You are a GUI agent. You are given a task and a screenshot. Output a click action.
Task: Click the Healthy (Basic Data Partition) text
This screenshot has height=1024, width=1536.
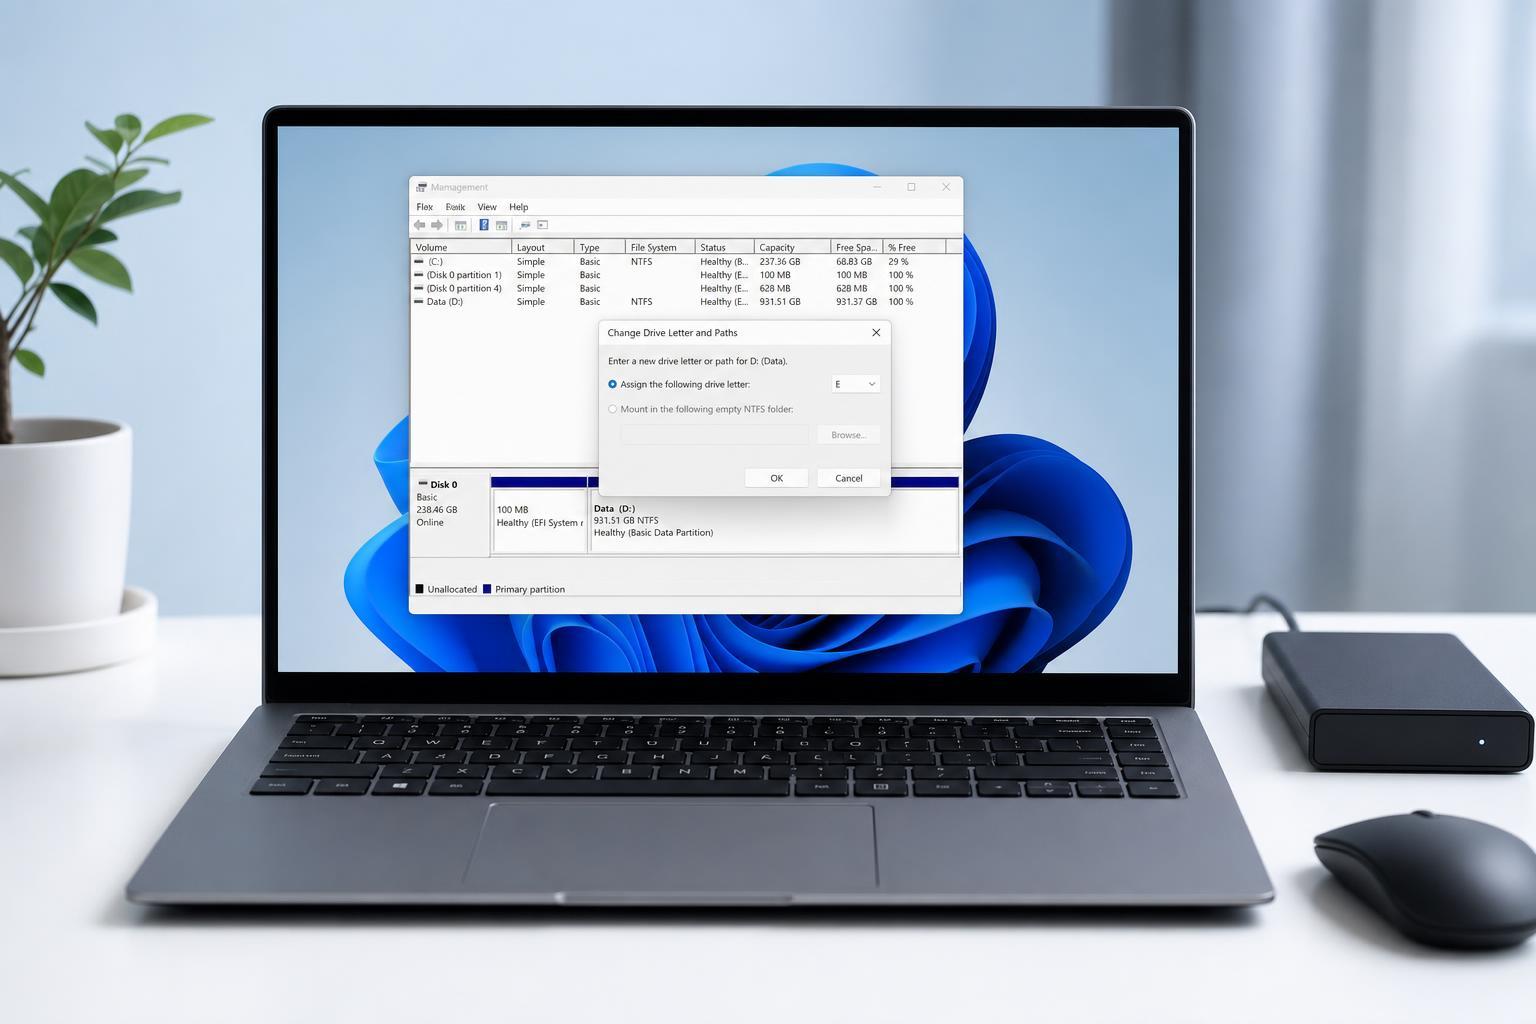654,533
